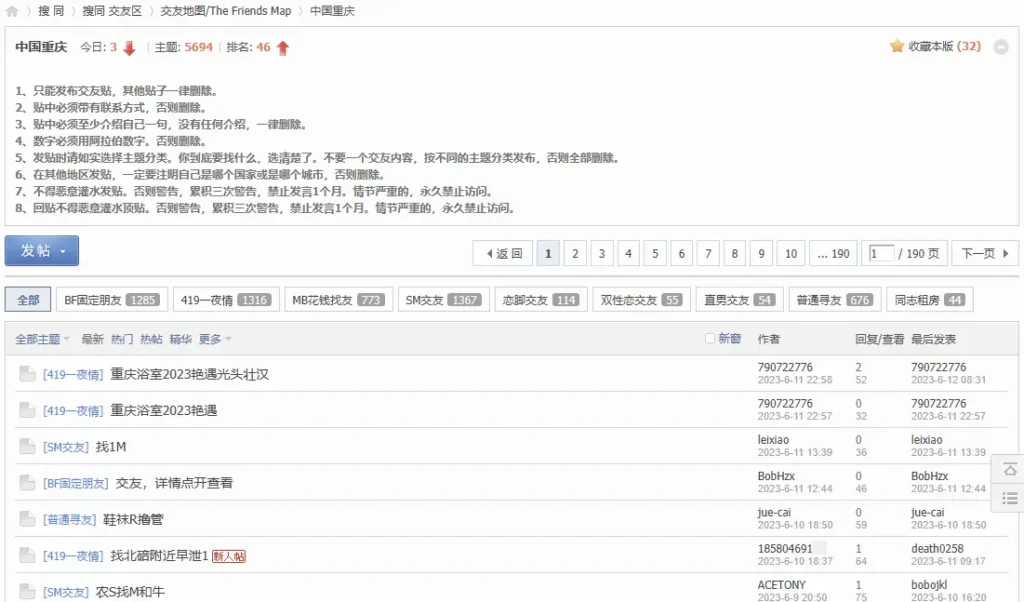The width and height of the screenshot is (1024, 602).
Task: Click the home icon in the breadcrumb
Action: pos(12,11)
